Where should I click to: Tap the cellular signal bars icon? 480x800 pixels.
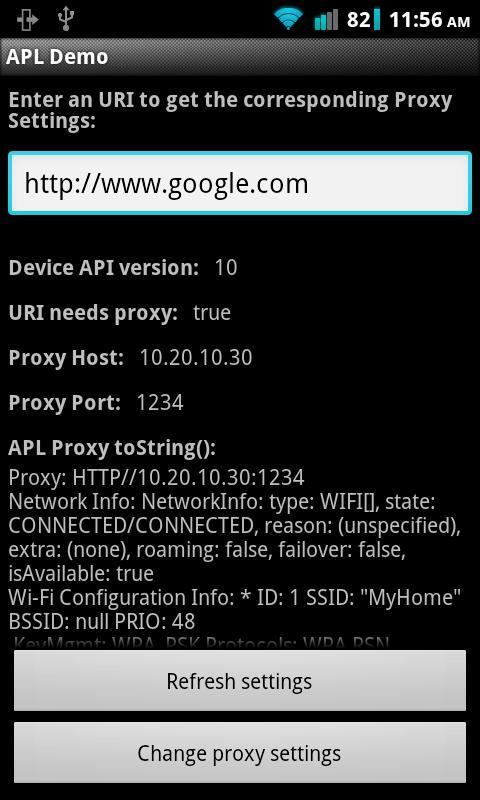pyautogui.click(x=325, y=20)
